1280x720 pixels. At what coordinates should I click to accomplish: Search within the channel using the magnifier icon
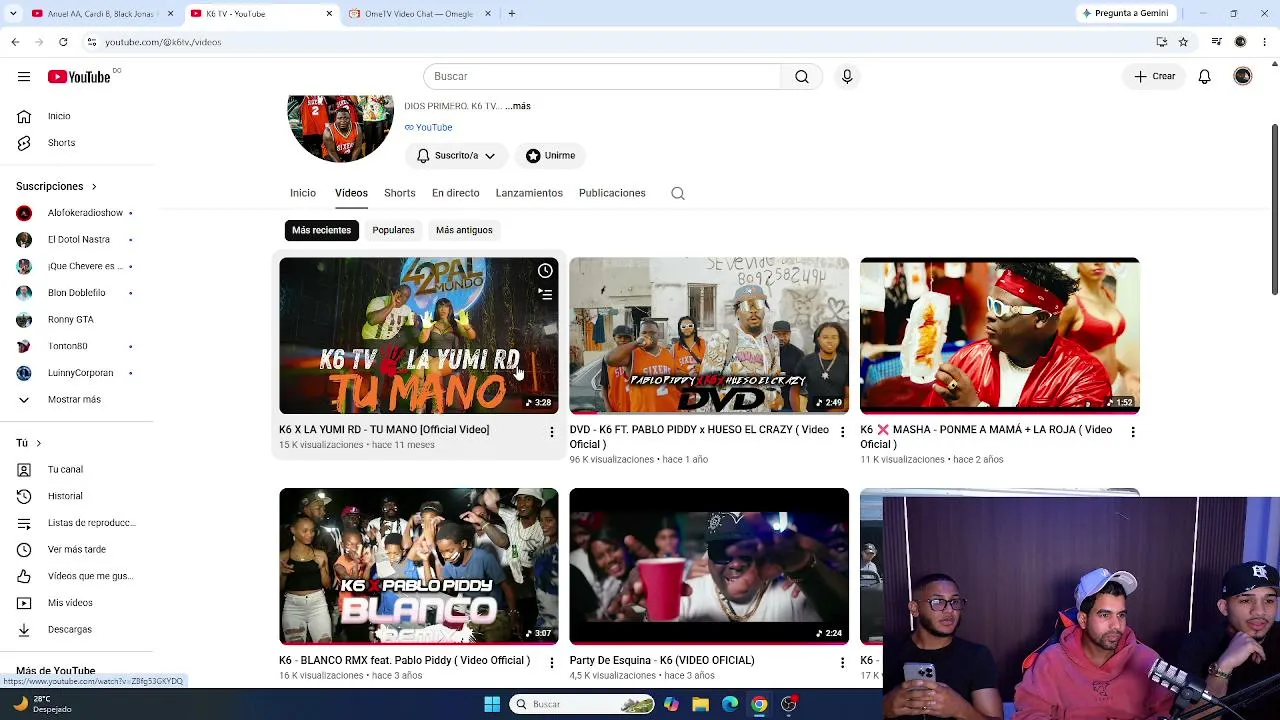(678, 194)
